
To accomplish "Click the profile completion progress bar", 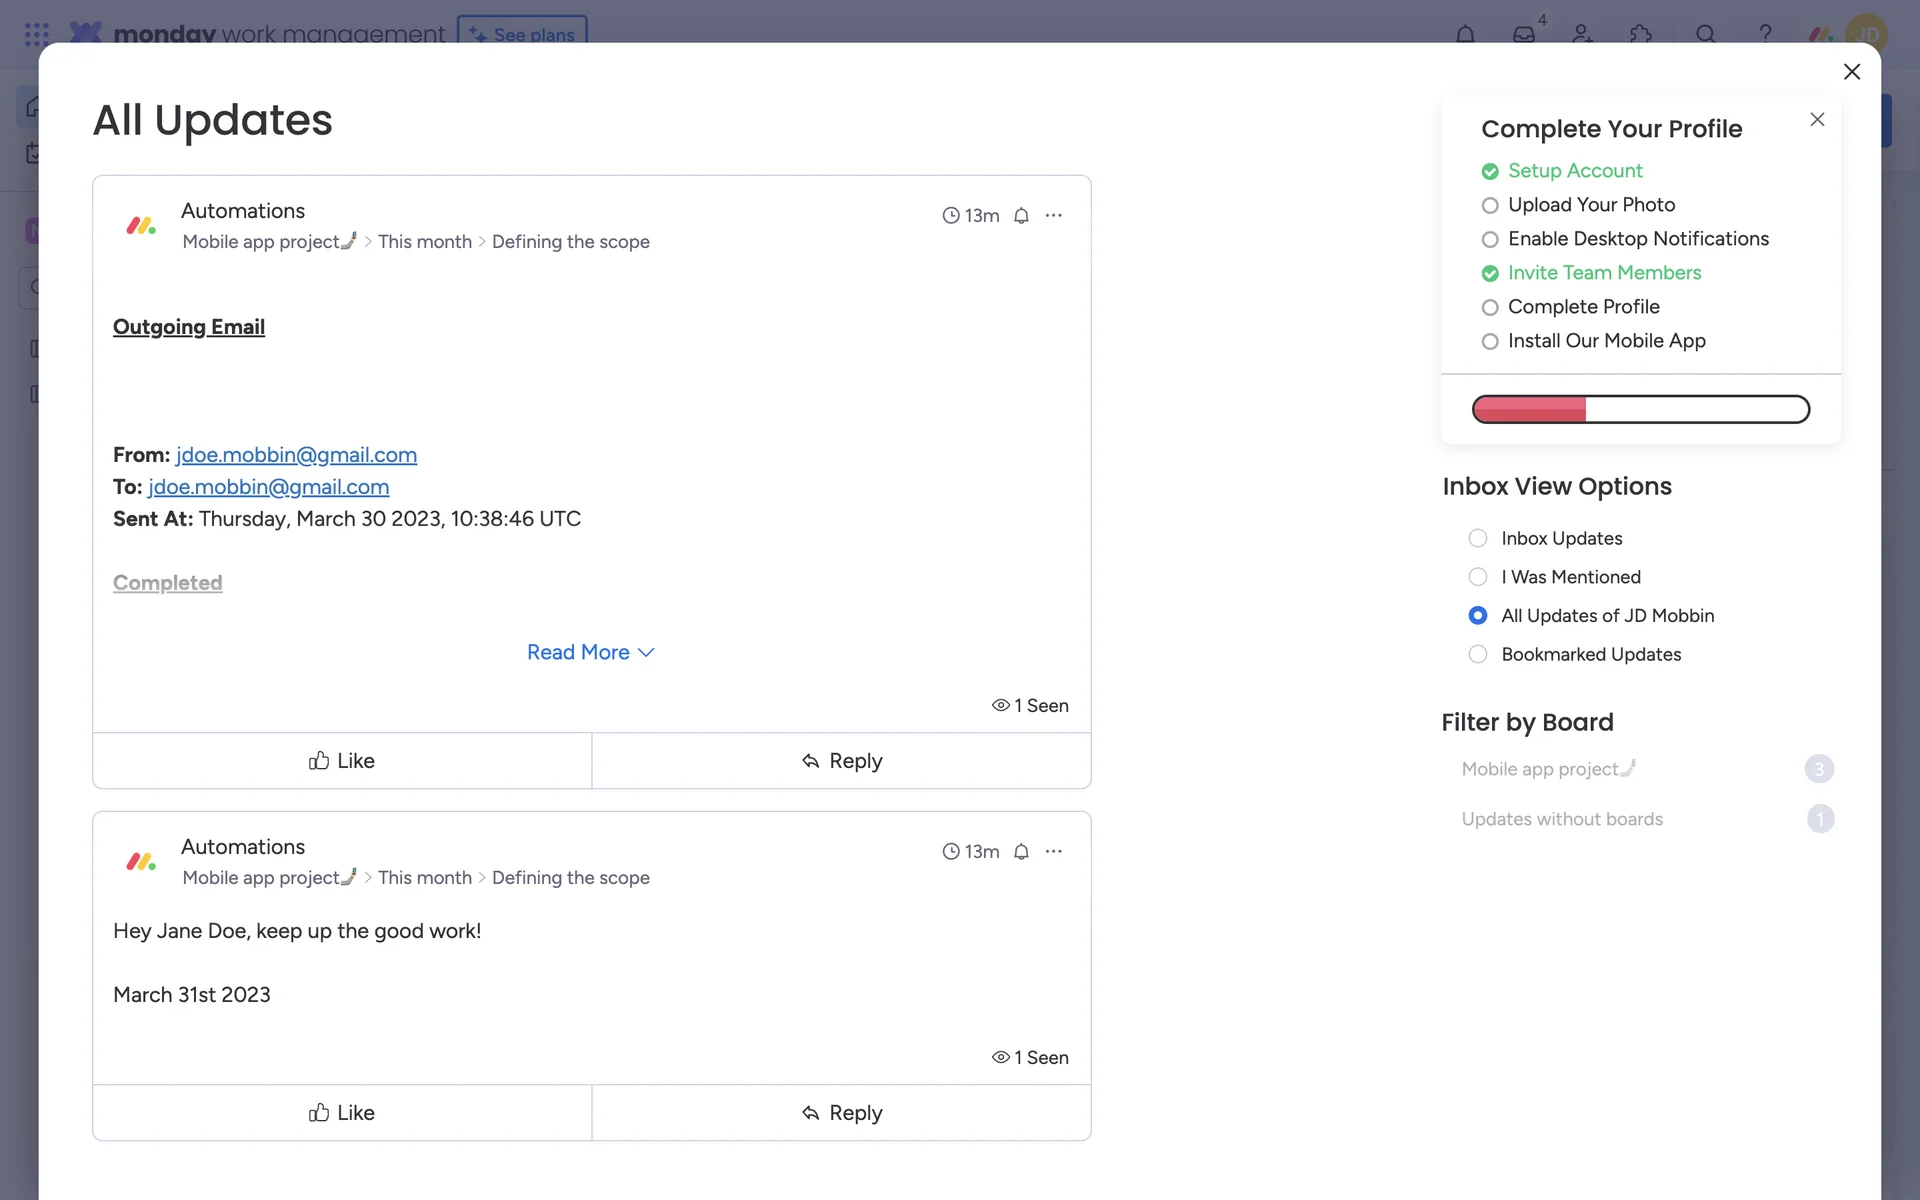I will click(x=1640, y=409).
